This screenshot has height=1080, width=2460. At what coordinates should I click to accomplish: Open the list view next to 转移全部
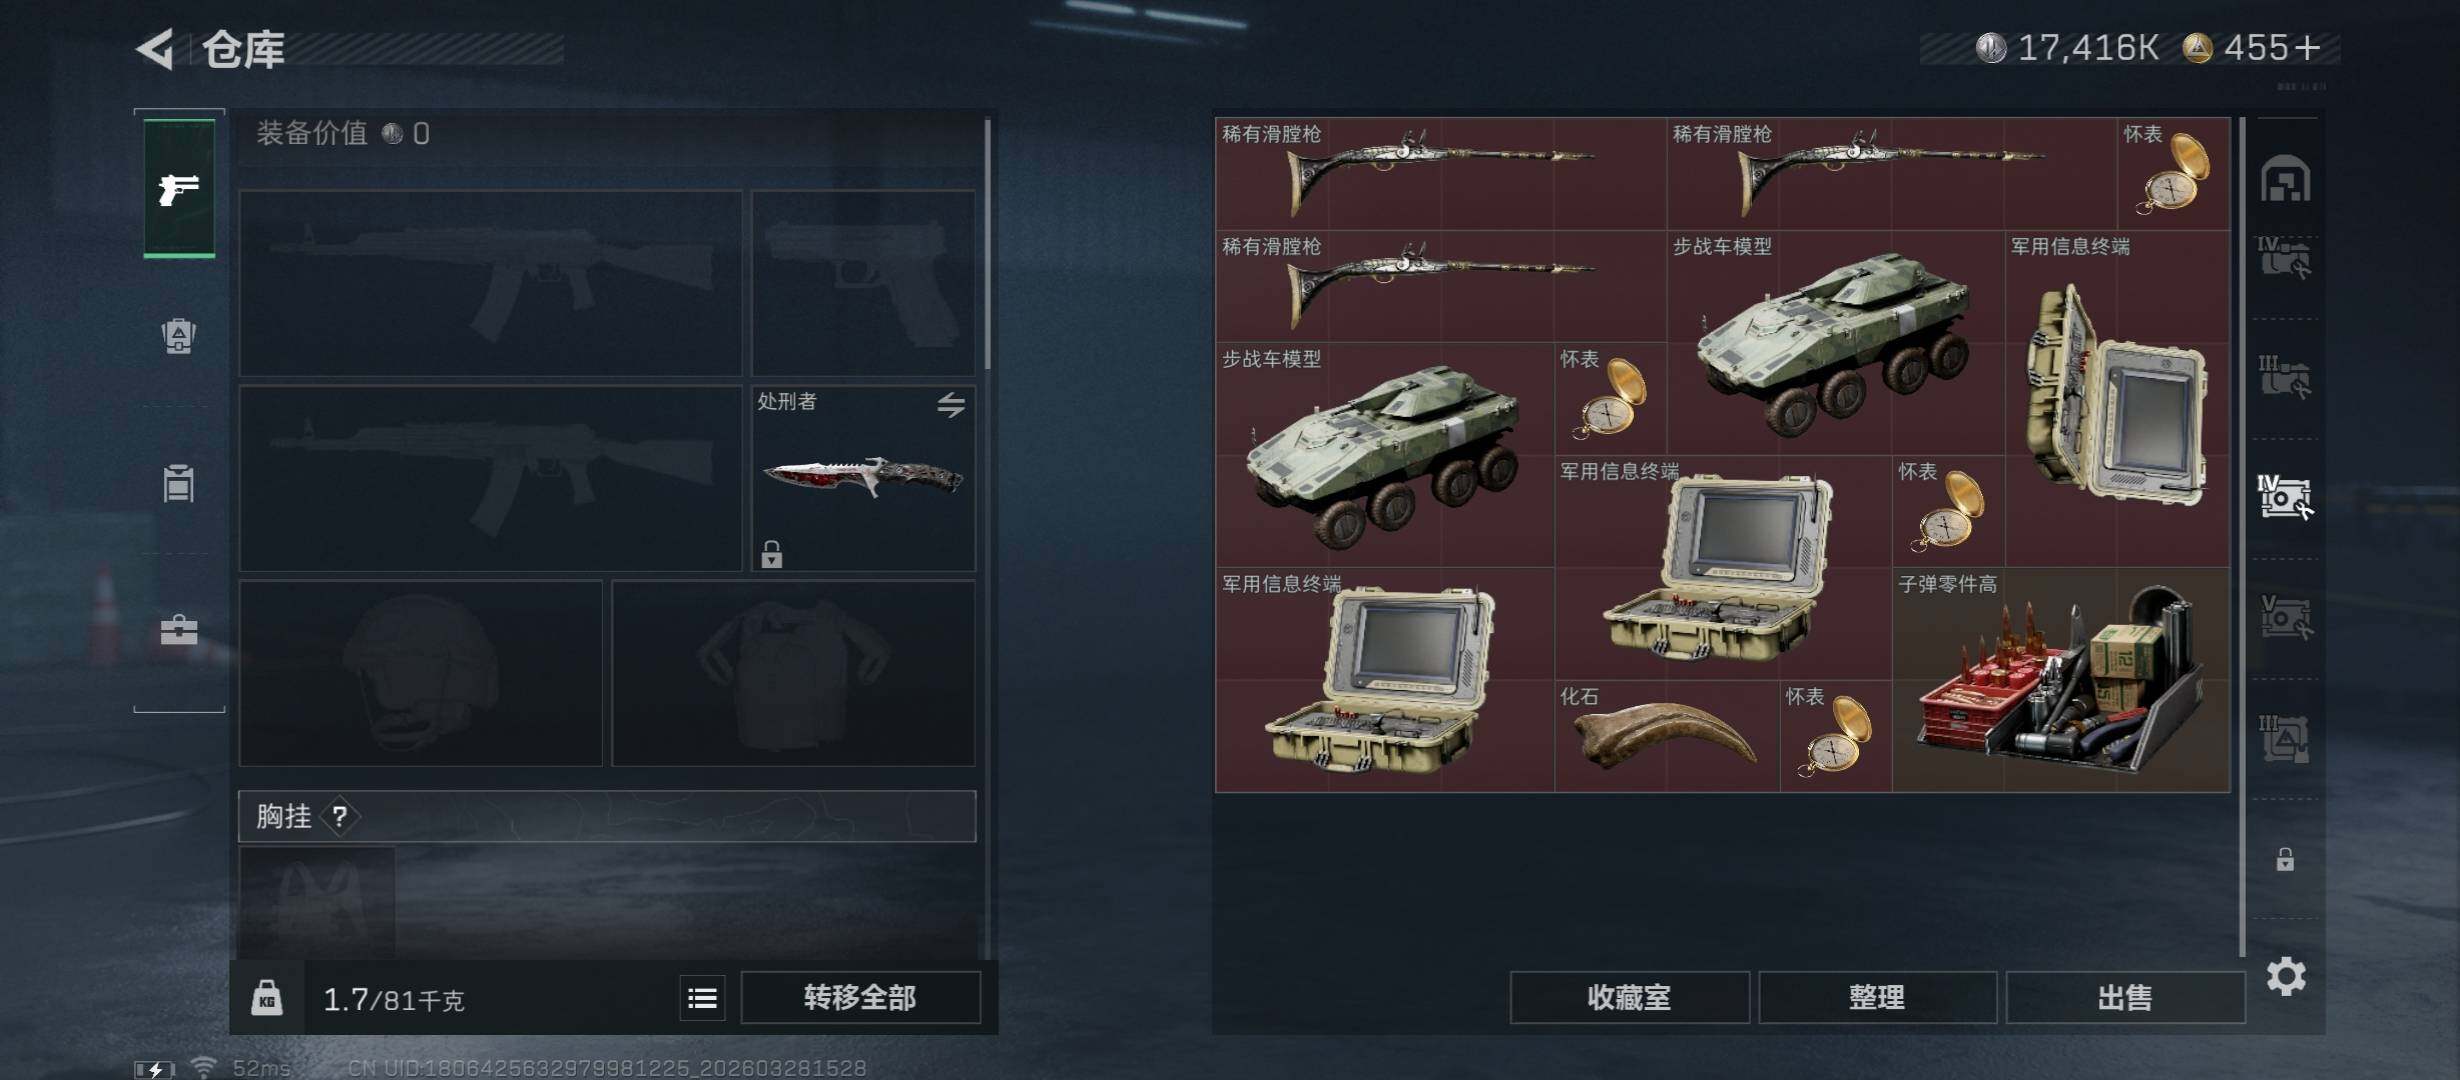click(x=702, y=997)
